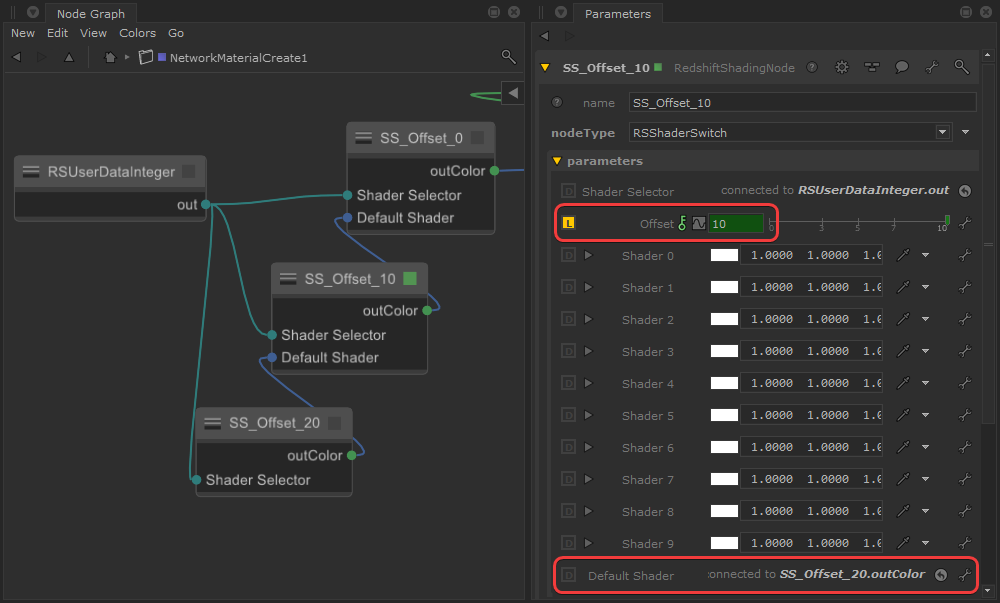Open the Shader 1 wrench menu
Image resolution: width=1000 pixels, height=603 pixels.
[x=965, y=287]
